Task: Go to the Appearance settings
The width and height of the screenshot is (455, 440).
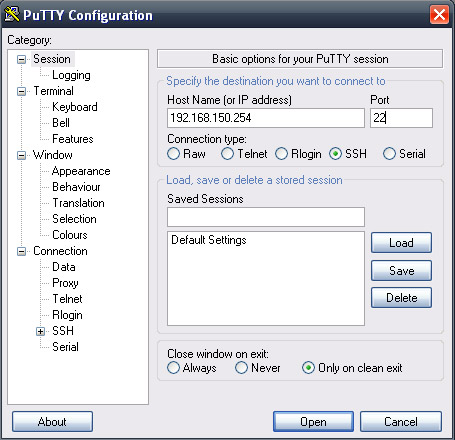Action: 81,171
